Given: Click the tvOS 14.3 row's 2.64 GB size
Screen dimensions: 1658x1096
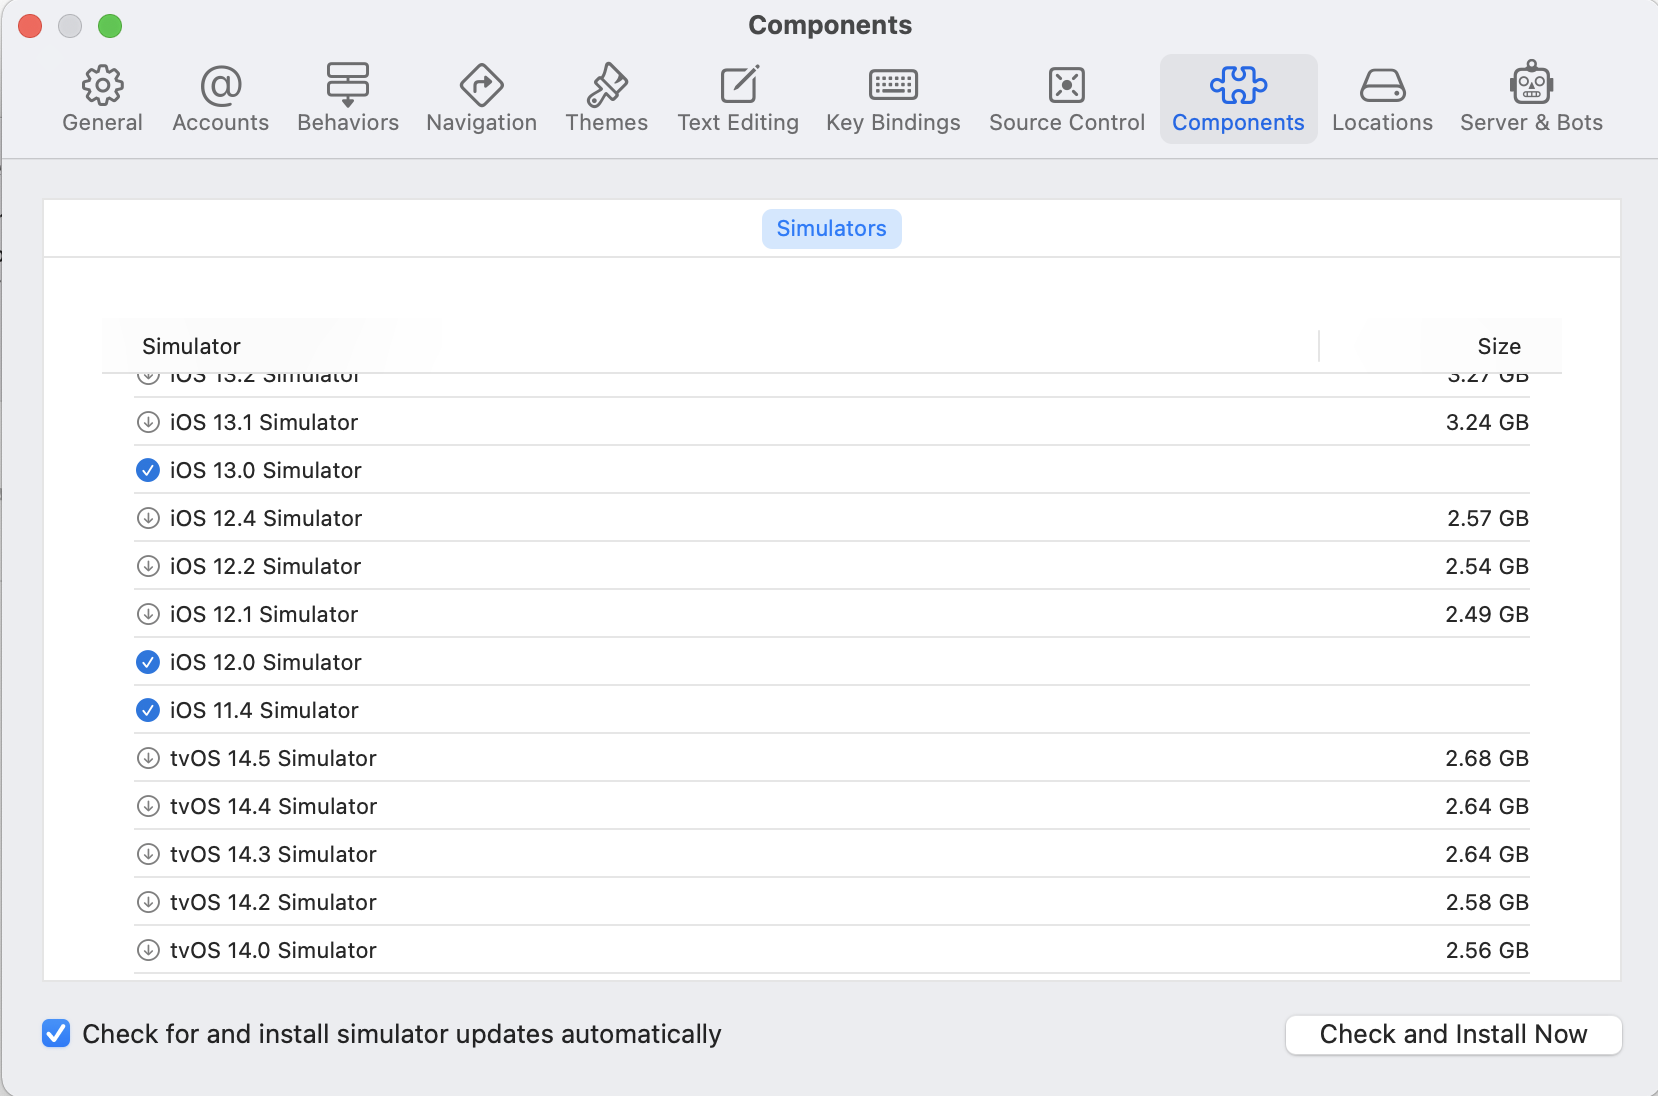Looking at the screenshot, I should 1487,854.
